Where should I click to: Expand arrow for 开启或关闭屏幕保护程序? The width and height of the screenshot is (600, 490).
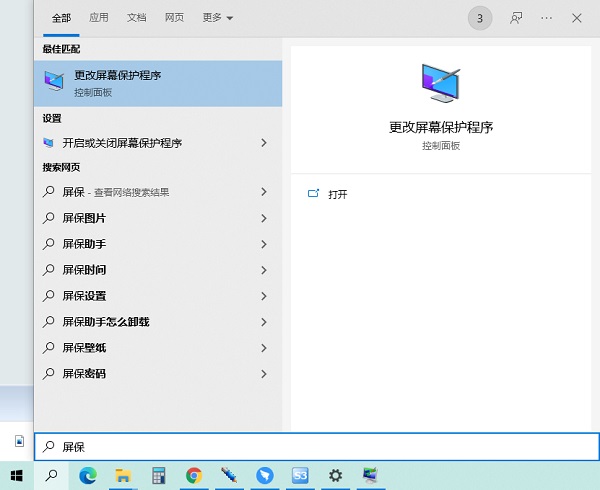pyautogui.click(x=264, y=143)
